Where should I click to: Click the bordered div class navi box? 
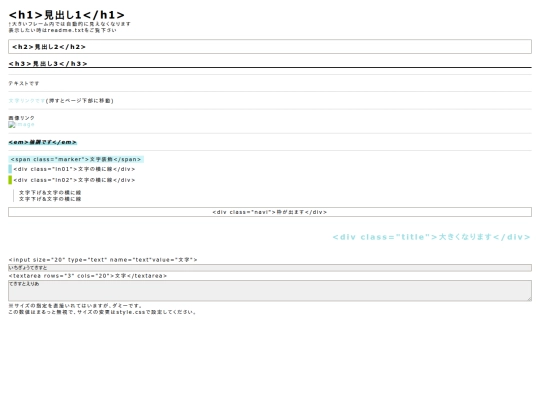(270, 212)
